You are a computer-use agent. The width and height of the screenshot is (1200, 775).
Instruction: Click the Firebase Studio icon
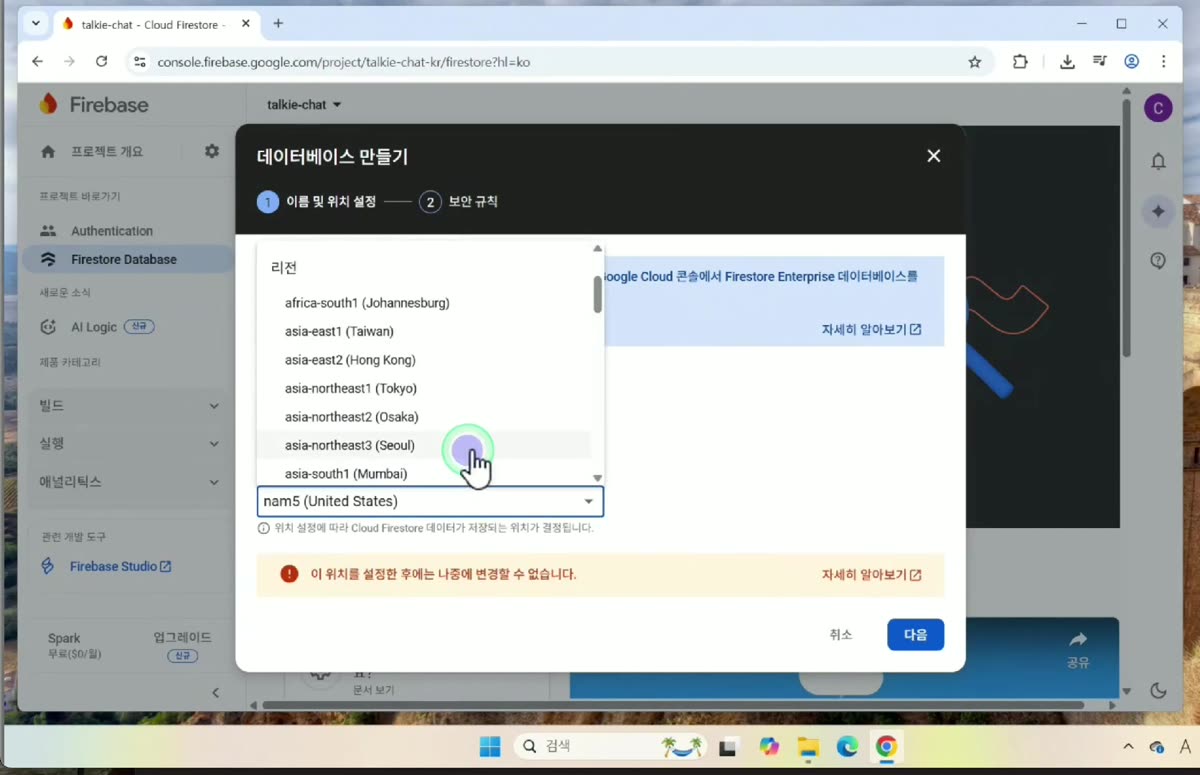point(48,566)
